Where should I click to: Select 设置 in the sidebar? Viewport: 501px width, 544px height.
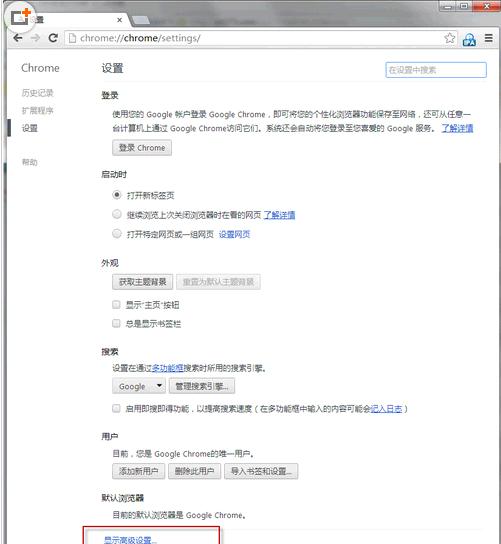pos(29,128)
